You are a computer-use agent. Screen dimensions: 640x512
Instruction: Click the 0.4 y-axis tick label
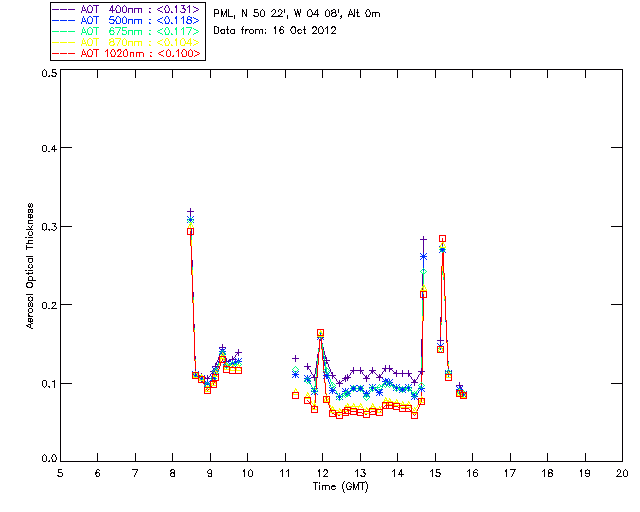pyautogui.click(x=49, y=148)
